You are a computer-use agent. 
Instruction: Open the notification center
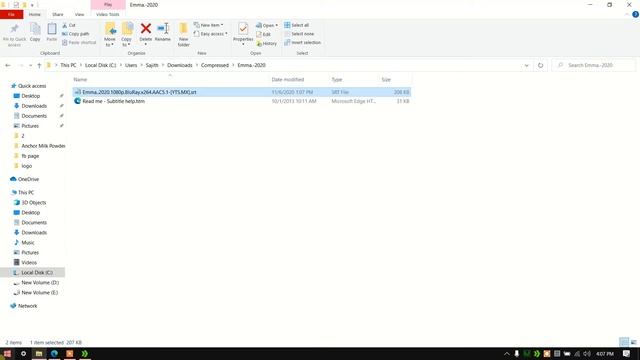(x=627, y=353)
